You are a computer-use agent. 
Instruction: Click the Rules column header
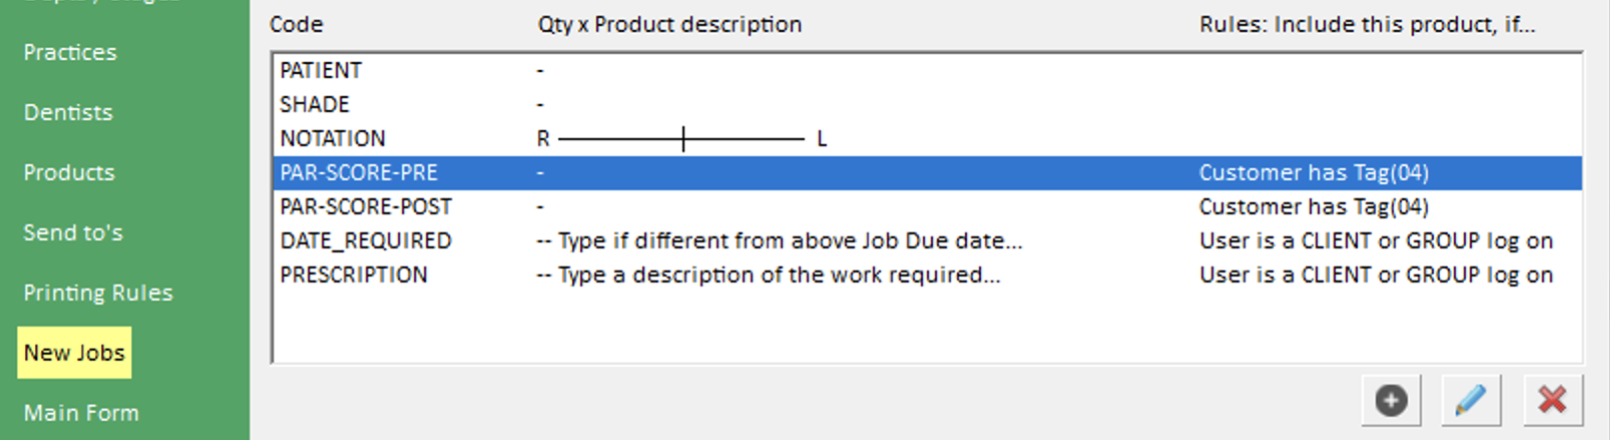pyautogui.click(x=1367, y=24)
